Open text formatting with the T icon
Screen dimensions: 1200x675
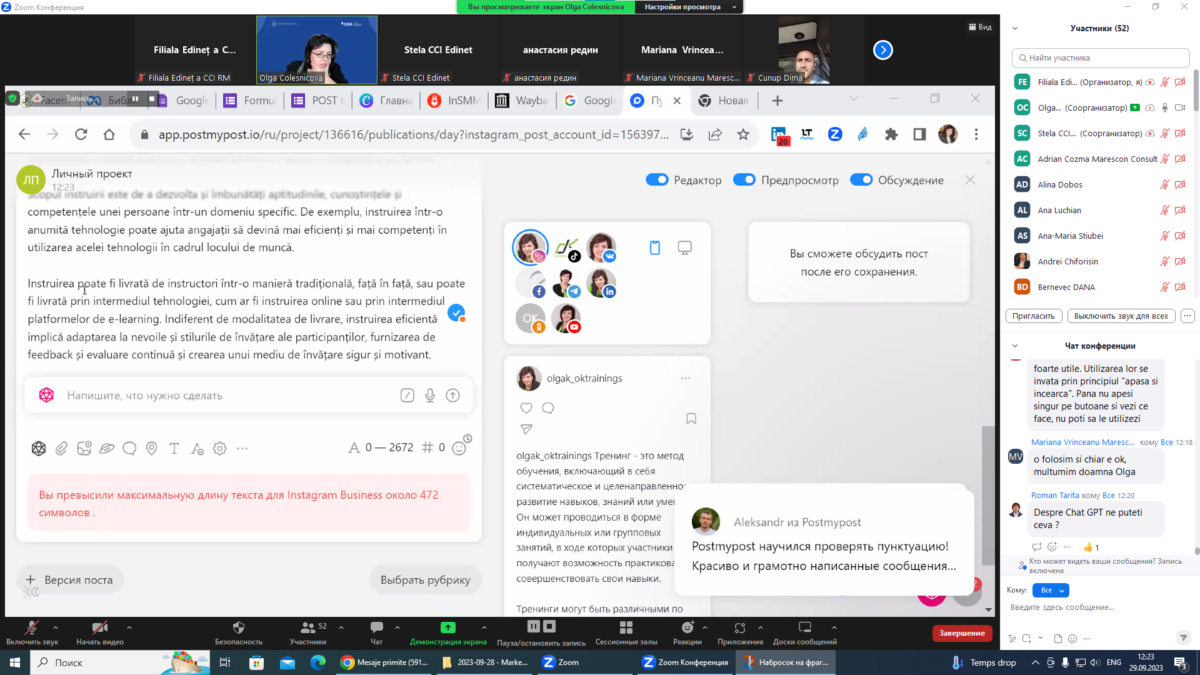coord(175,448)
